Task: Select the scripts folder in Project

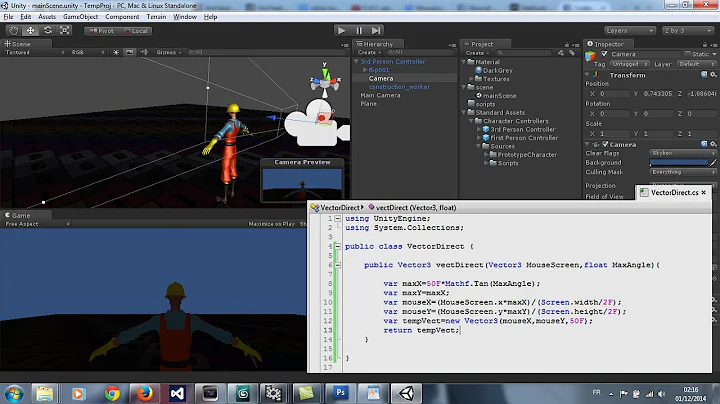Action: click(x=481, y=104)
